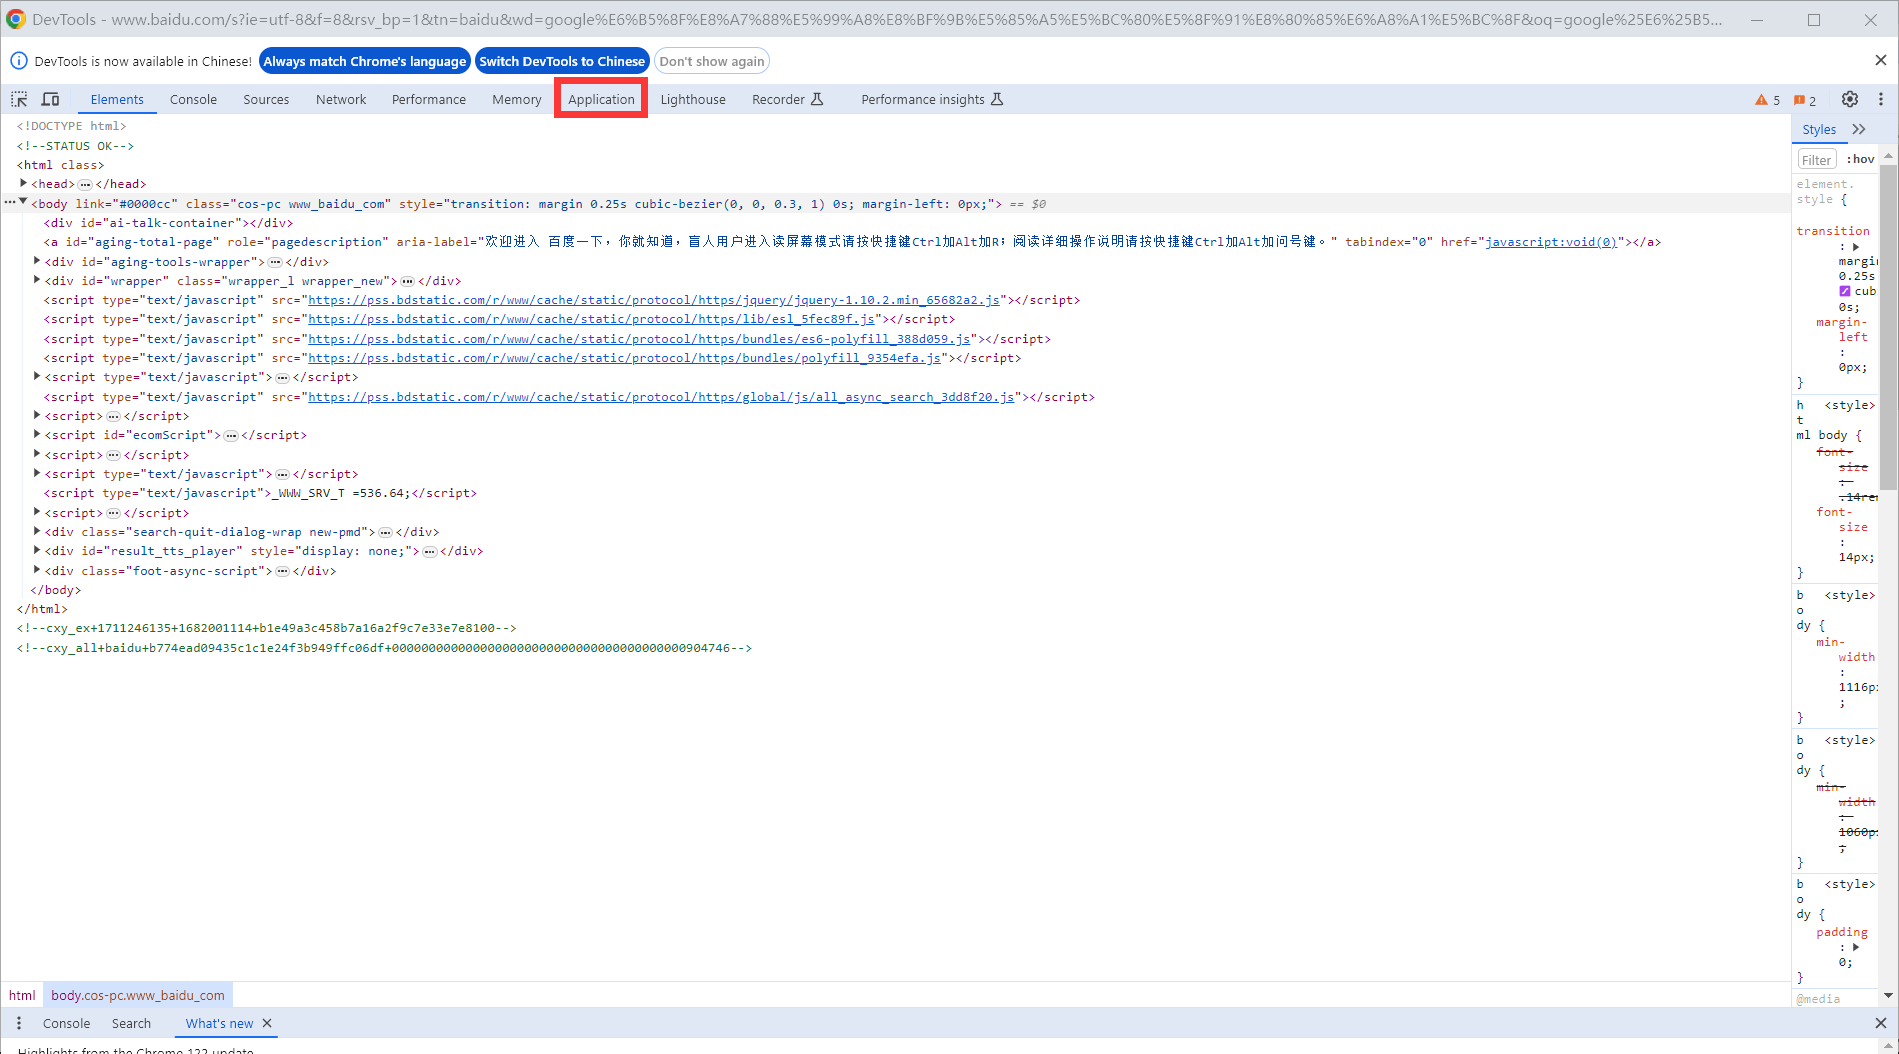Click the issues count icon showing 2
Image resolution: width=1899 pixels, height=1054 pixels.
click(1805, 100)
